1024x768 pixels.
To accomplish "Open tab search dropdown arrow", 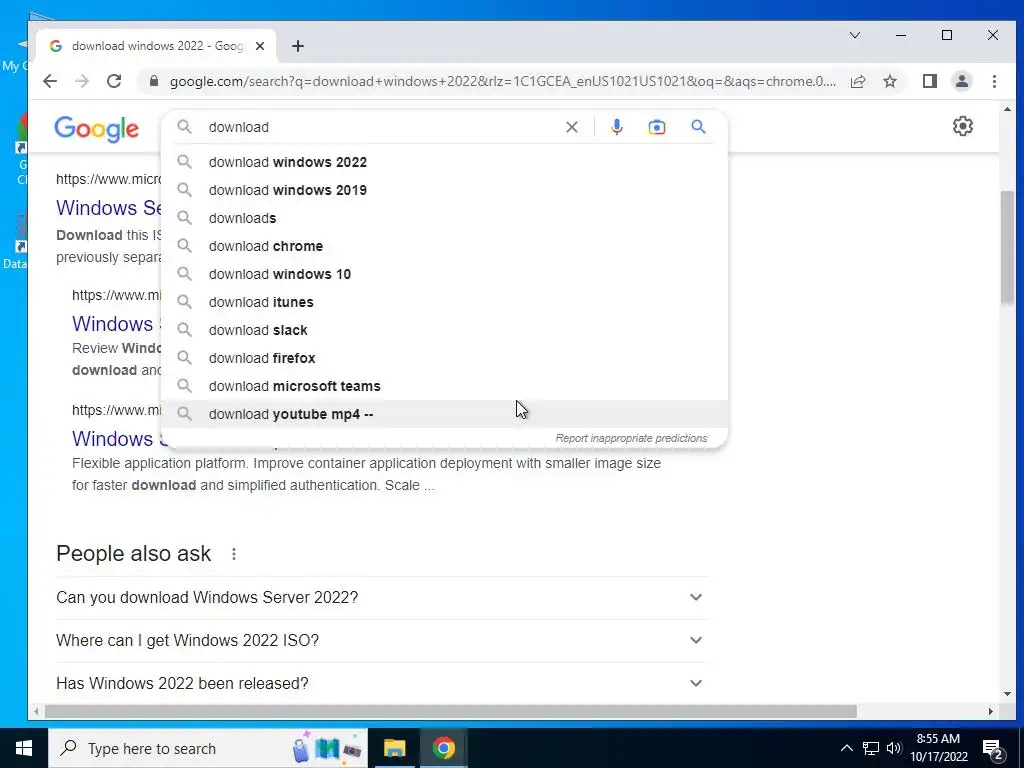I will 854,35.
